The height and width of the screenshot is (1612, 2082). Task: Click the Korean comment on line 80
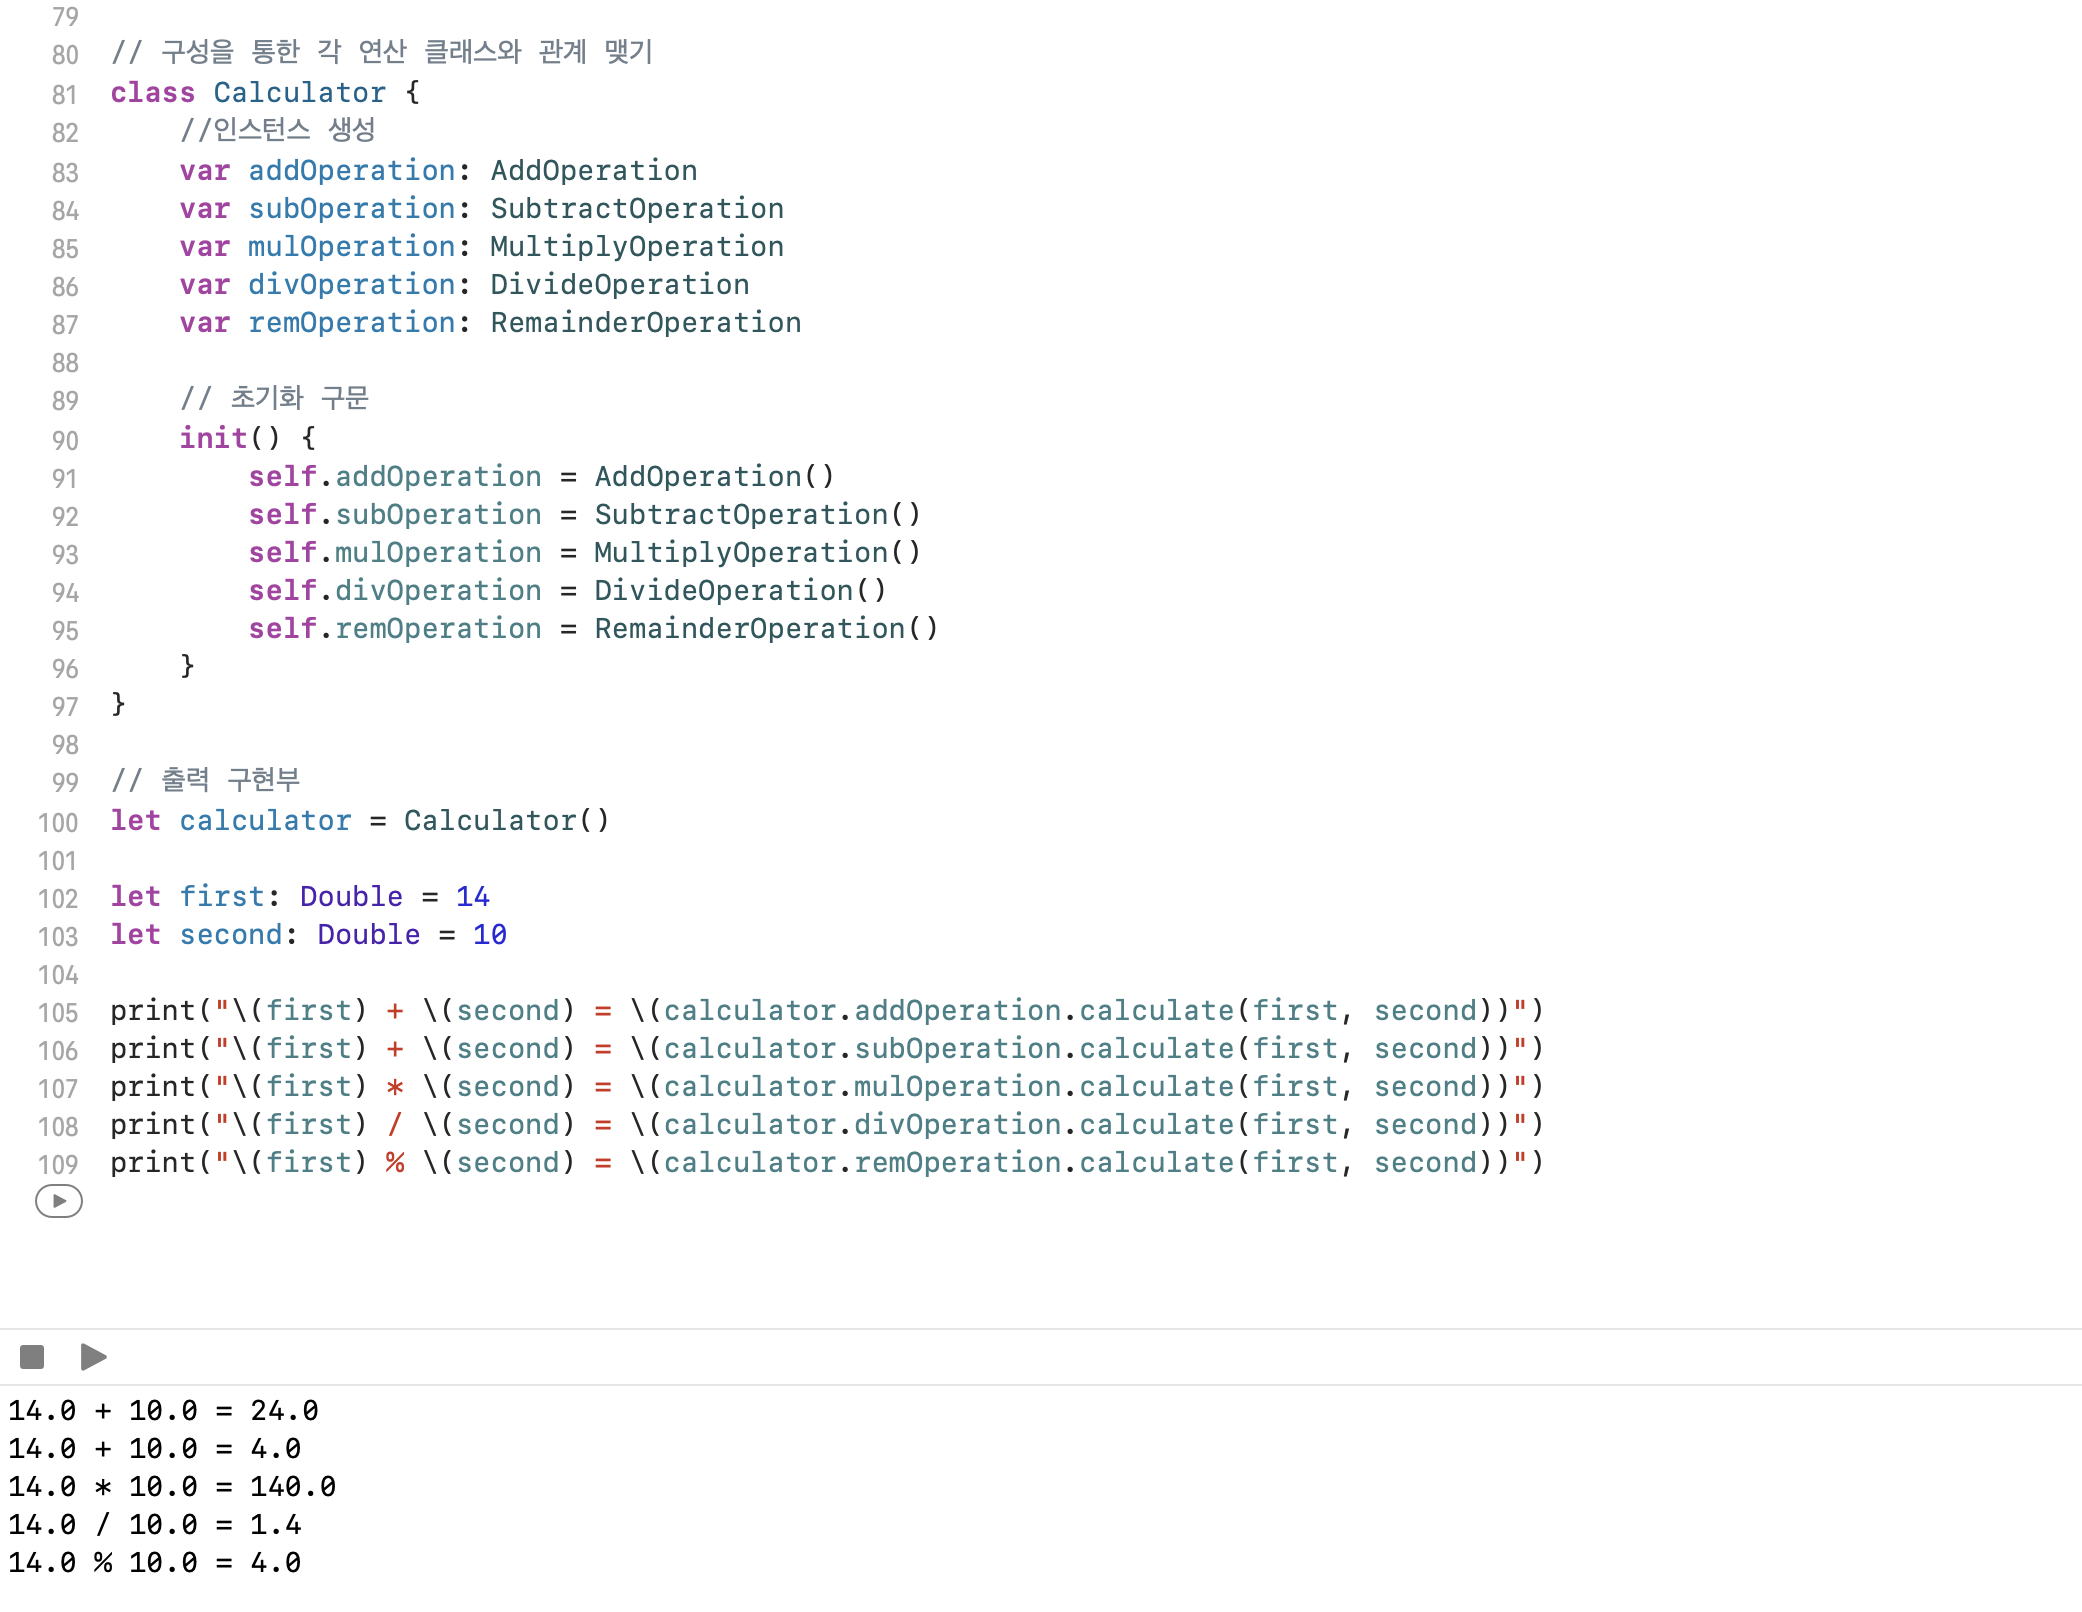tap(382, 52)
